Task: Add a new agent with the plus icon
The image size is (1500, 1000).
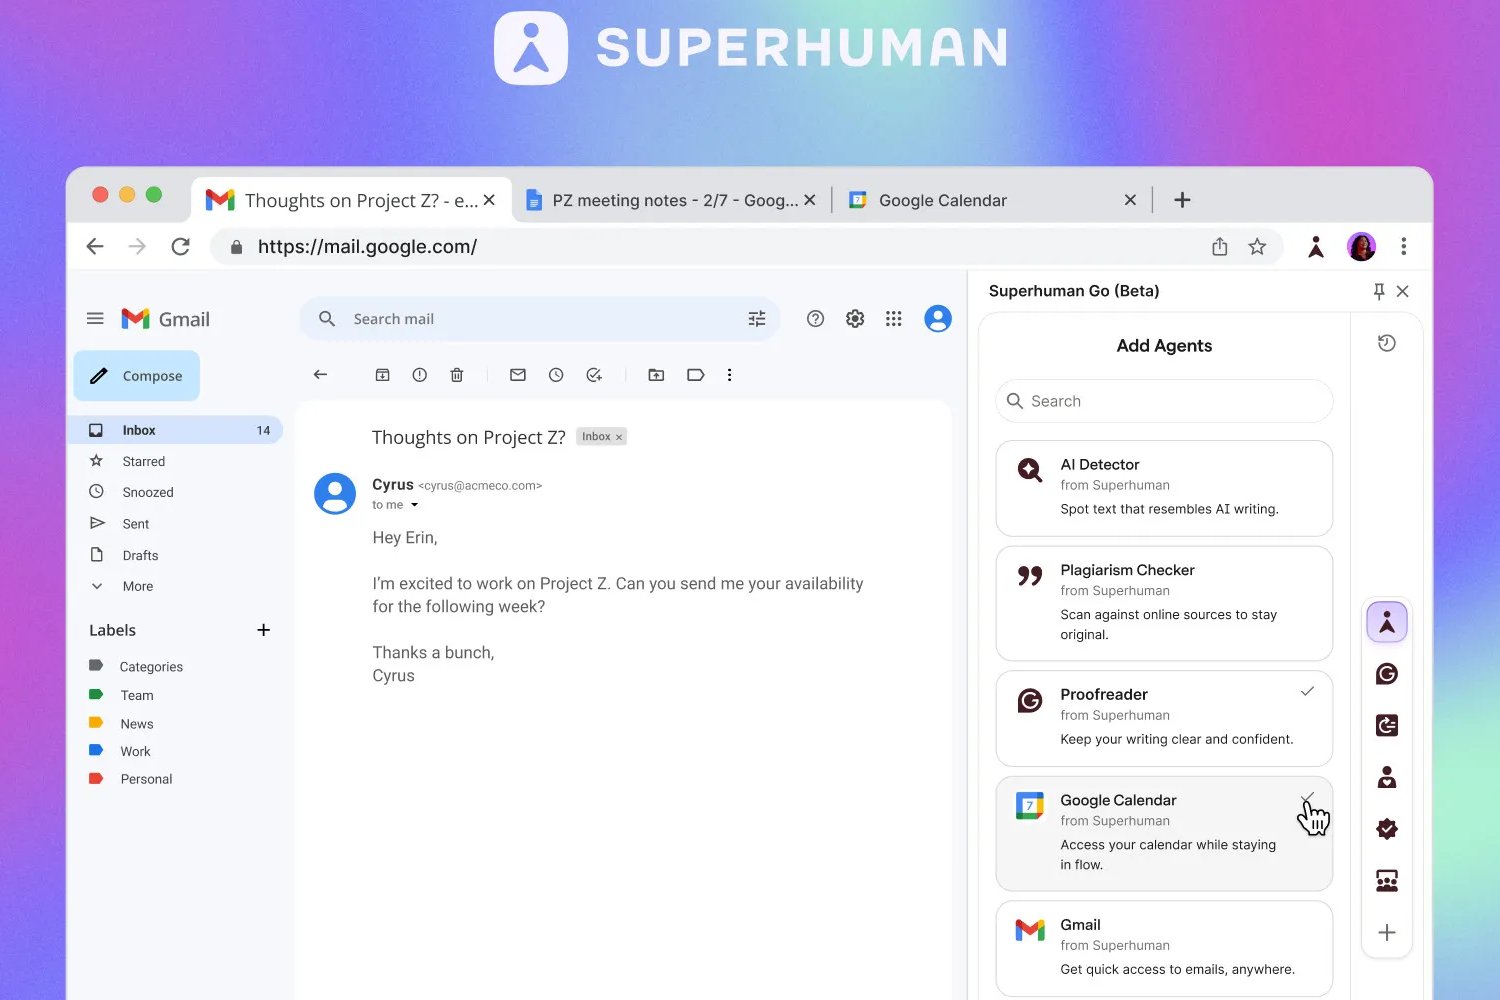Action: coord(1386,932)
